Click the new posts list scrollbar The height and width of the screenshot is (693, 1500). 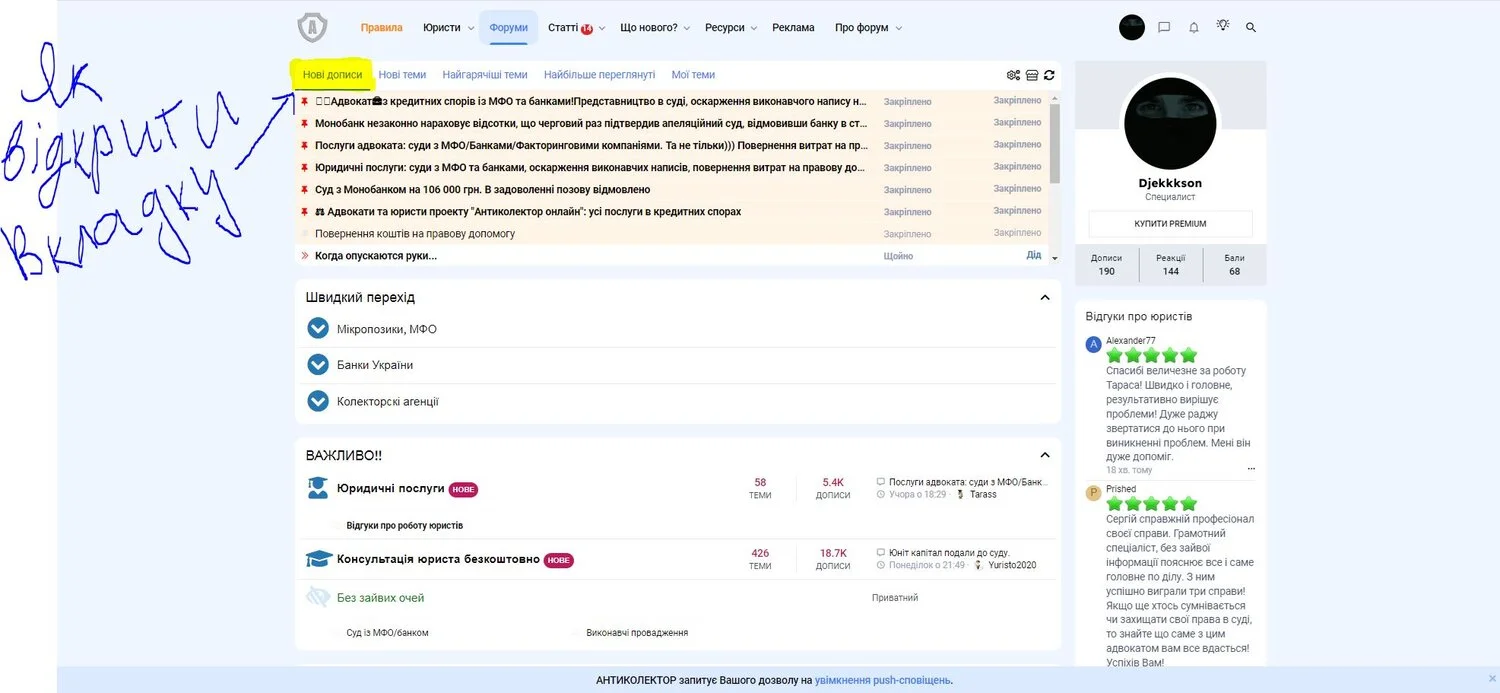tap(1054, 140)
